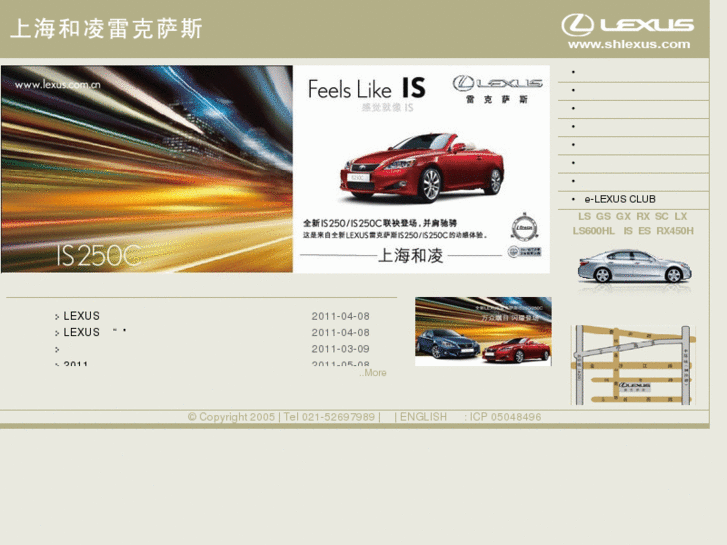This screenshot has height=545, width=727.
Task: Click the ICP 05048496 footer link
Action: tap(505, 417)
